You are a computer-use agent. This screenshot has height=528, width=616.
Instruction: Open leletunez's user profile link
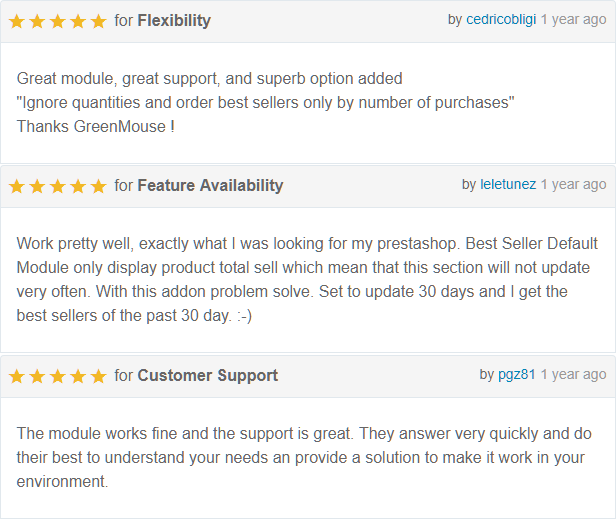tap(508, 184)
